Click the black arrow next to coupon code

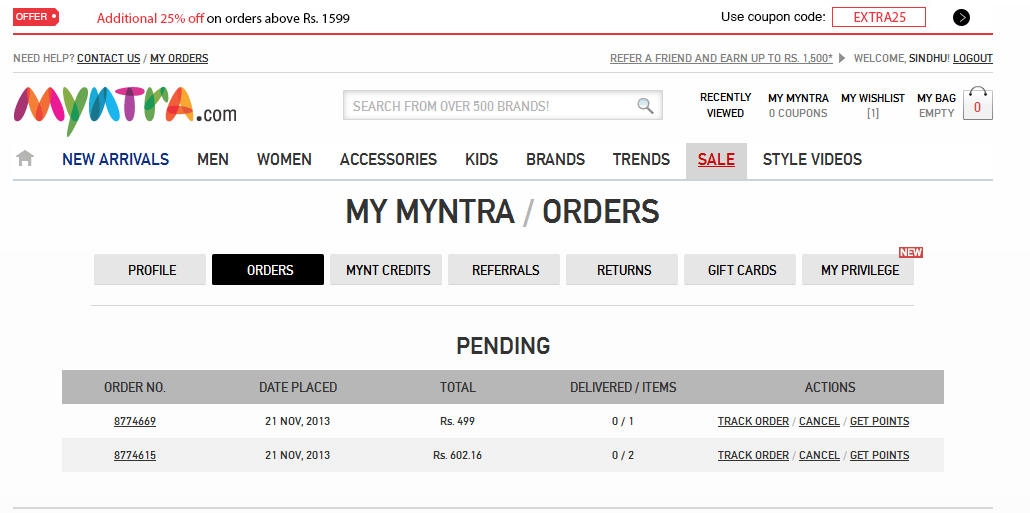tap(961, 17)
